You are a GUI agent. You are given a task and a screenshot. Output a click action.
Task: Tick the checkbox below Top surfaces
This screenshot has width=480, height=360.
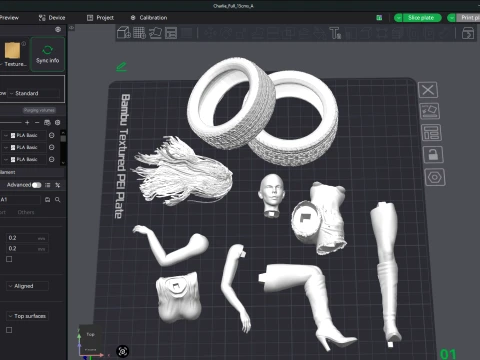click(9, 330)
